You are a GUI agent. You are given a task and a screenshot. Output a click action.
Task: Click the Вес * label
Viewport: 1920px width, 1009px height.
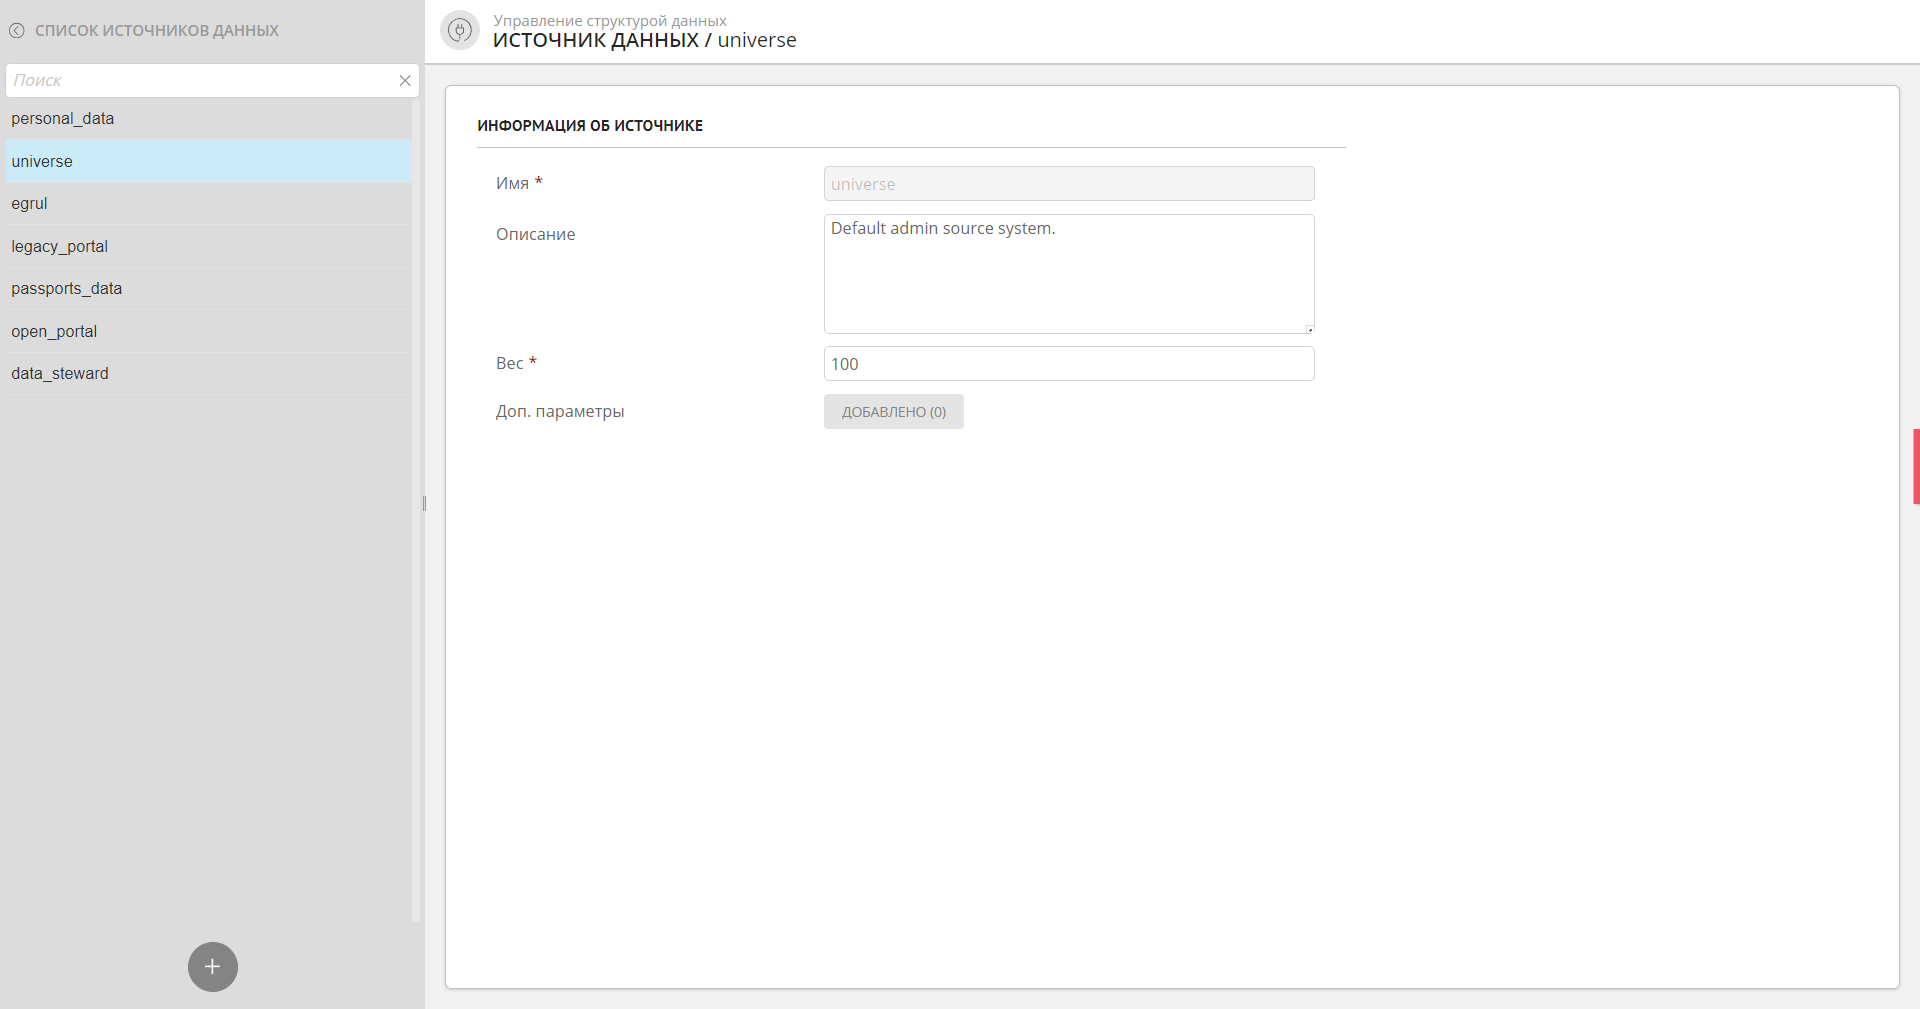click(x=516, y=364)
